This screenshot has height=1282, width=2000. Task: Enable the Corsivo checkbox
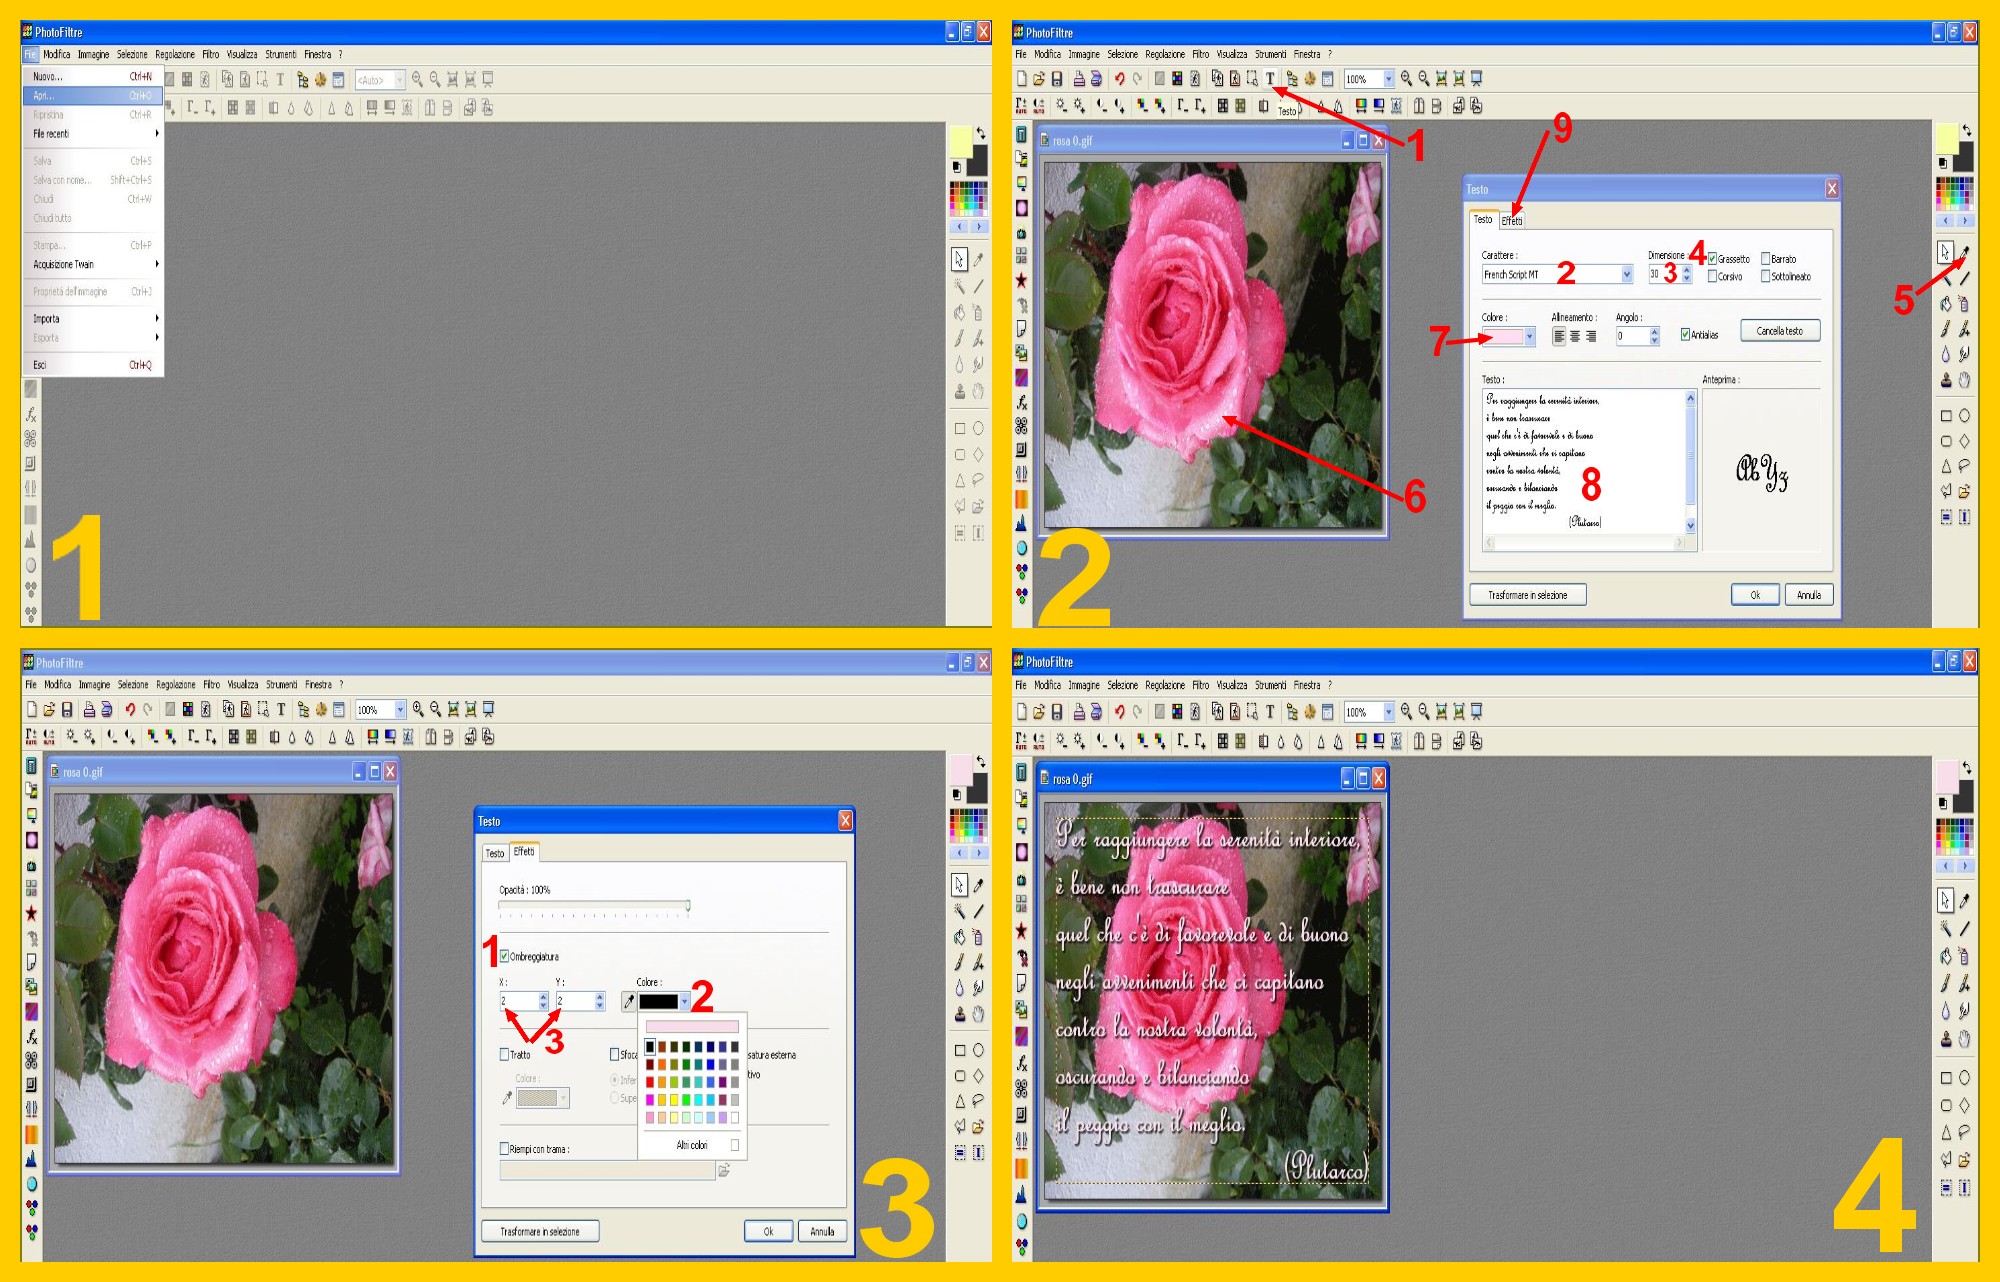[1713, 277]
